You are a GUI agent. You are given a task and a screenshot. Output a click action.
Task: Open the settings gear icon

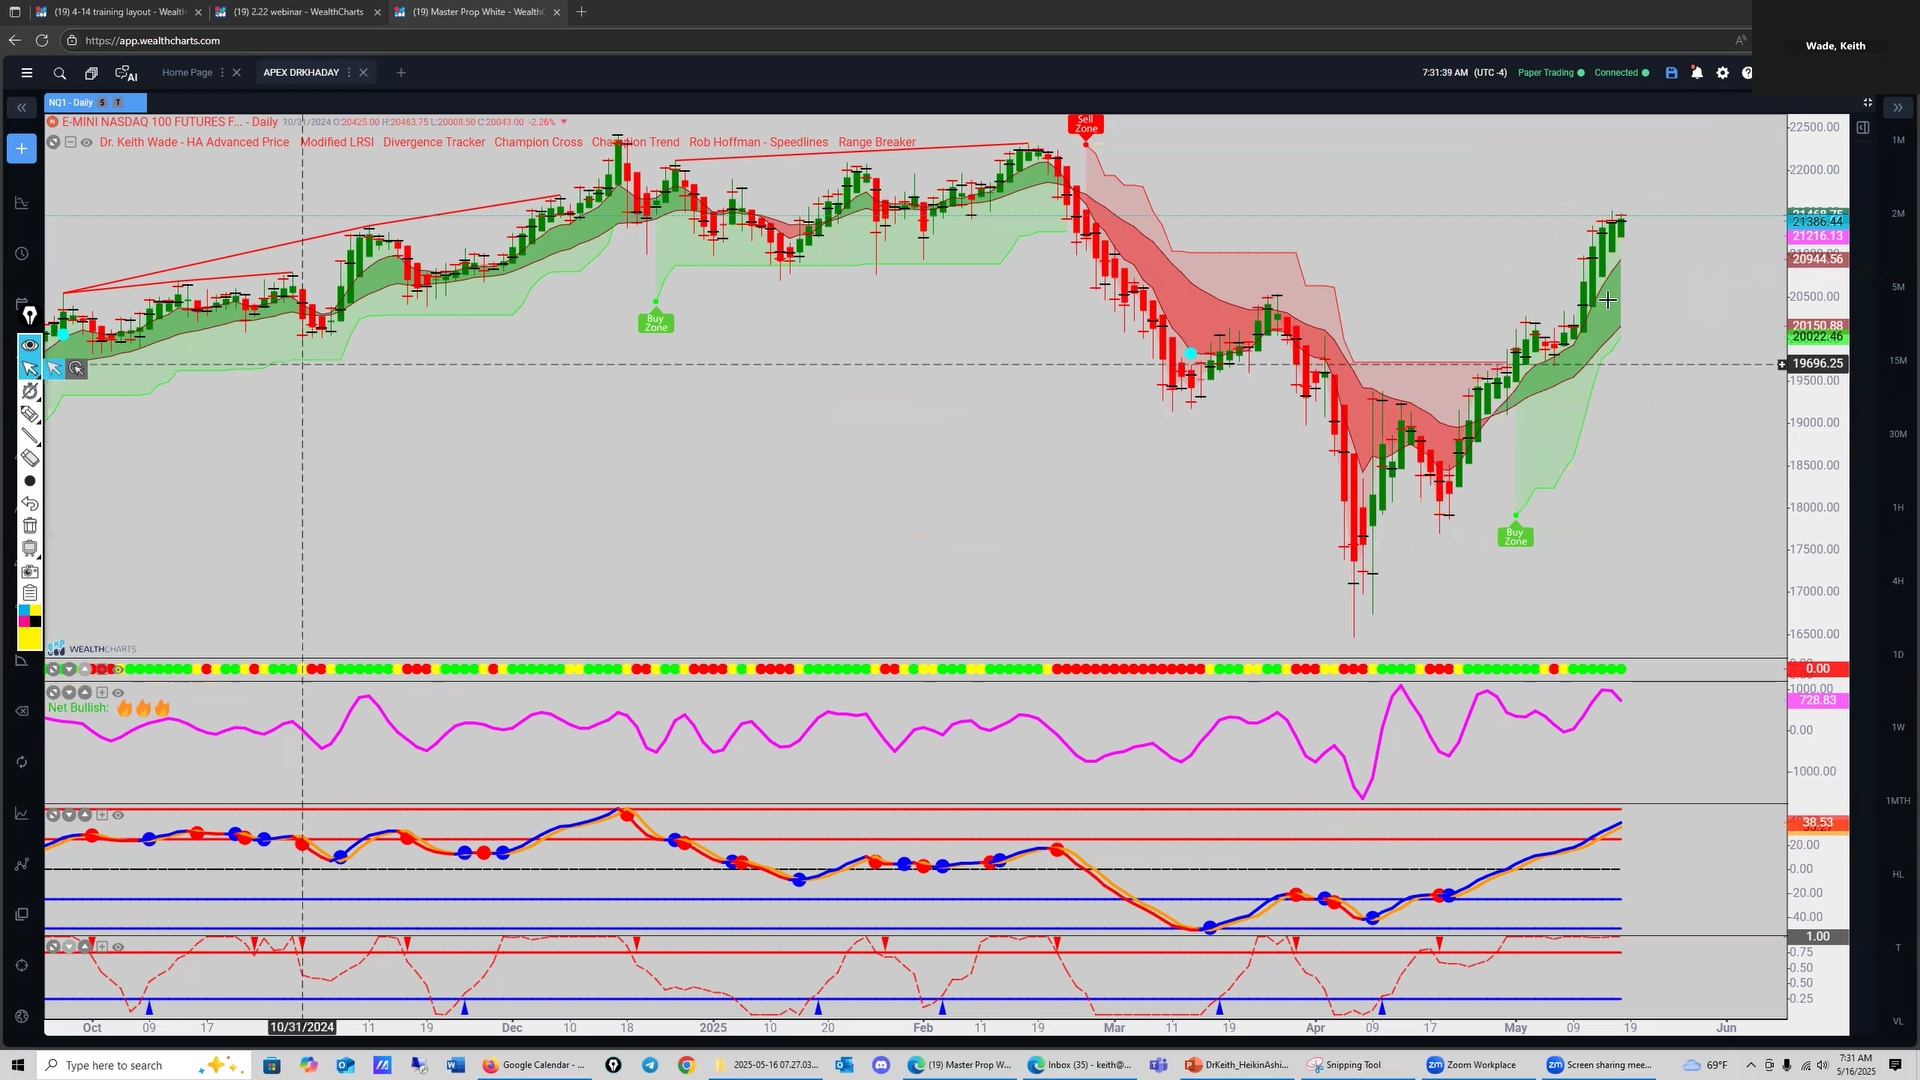point(1722,73)
